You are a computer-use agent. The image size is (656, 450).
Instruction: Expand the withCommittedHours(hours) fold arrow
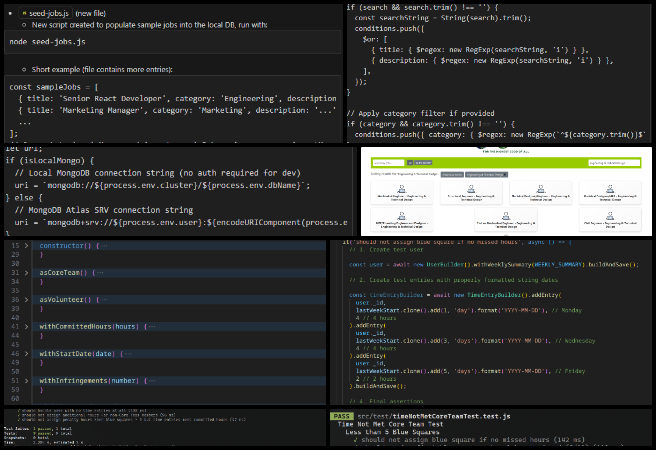tap(26, 327)
